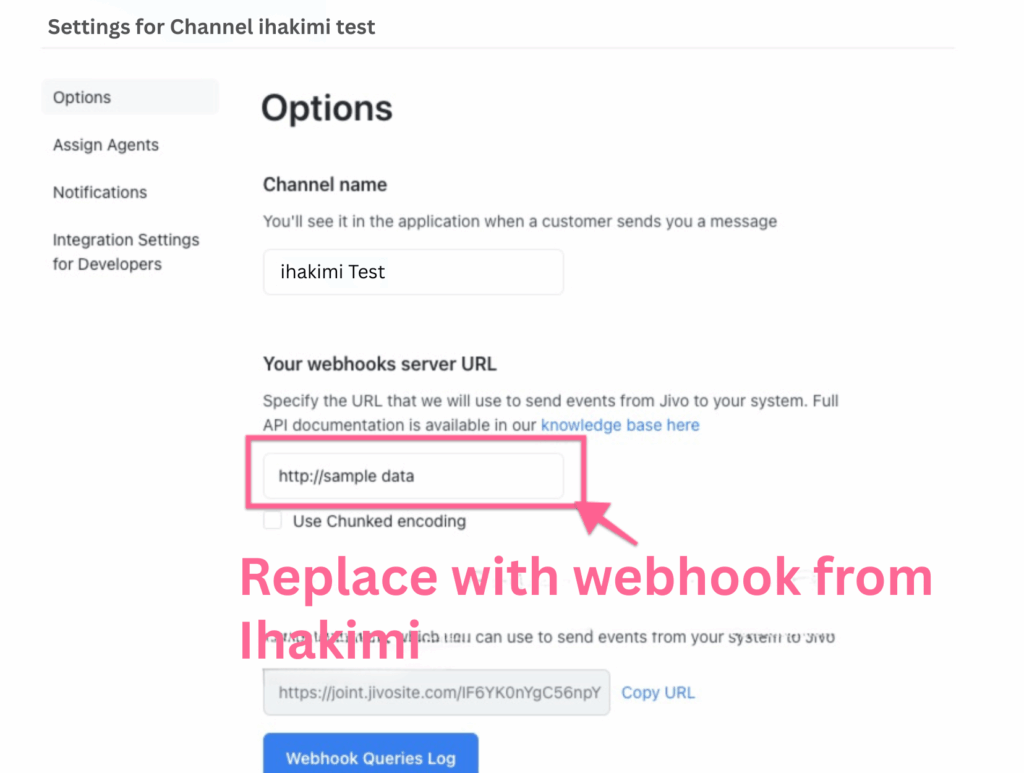Click the Channel name input field
The image size is (1024, 773).
coord(413,272)
